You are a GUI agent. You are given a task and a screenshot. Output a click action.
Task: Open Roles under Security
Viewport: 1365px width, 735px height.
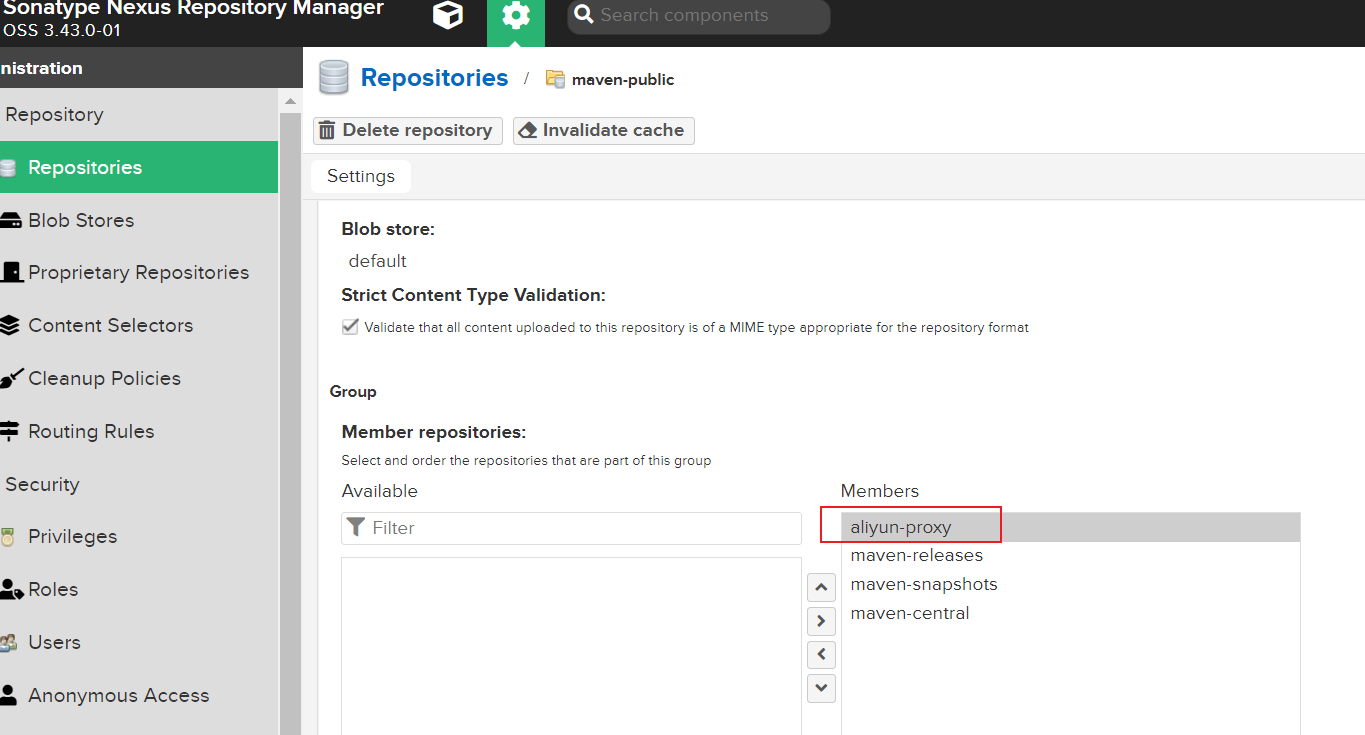coord(53,589)
